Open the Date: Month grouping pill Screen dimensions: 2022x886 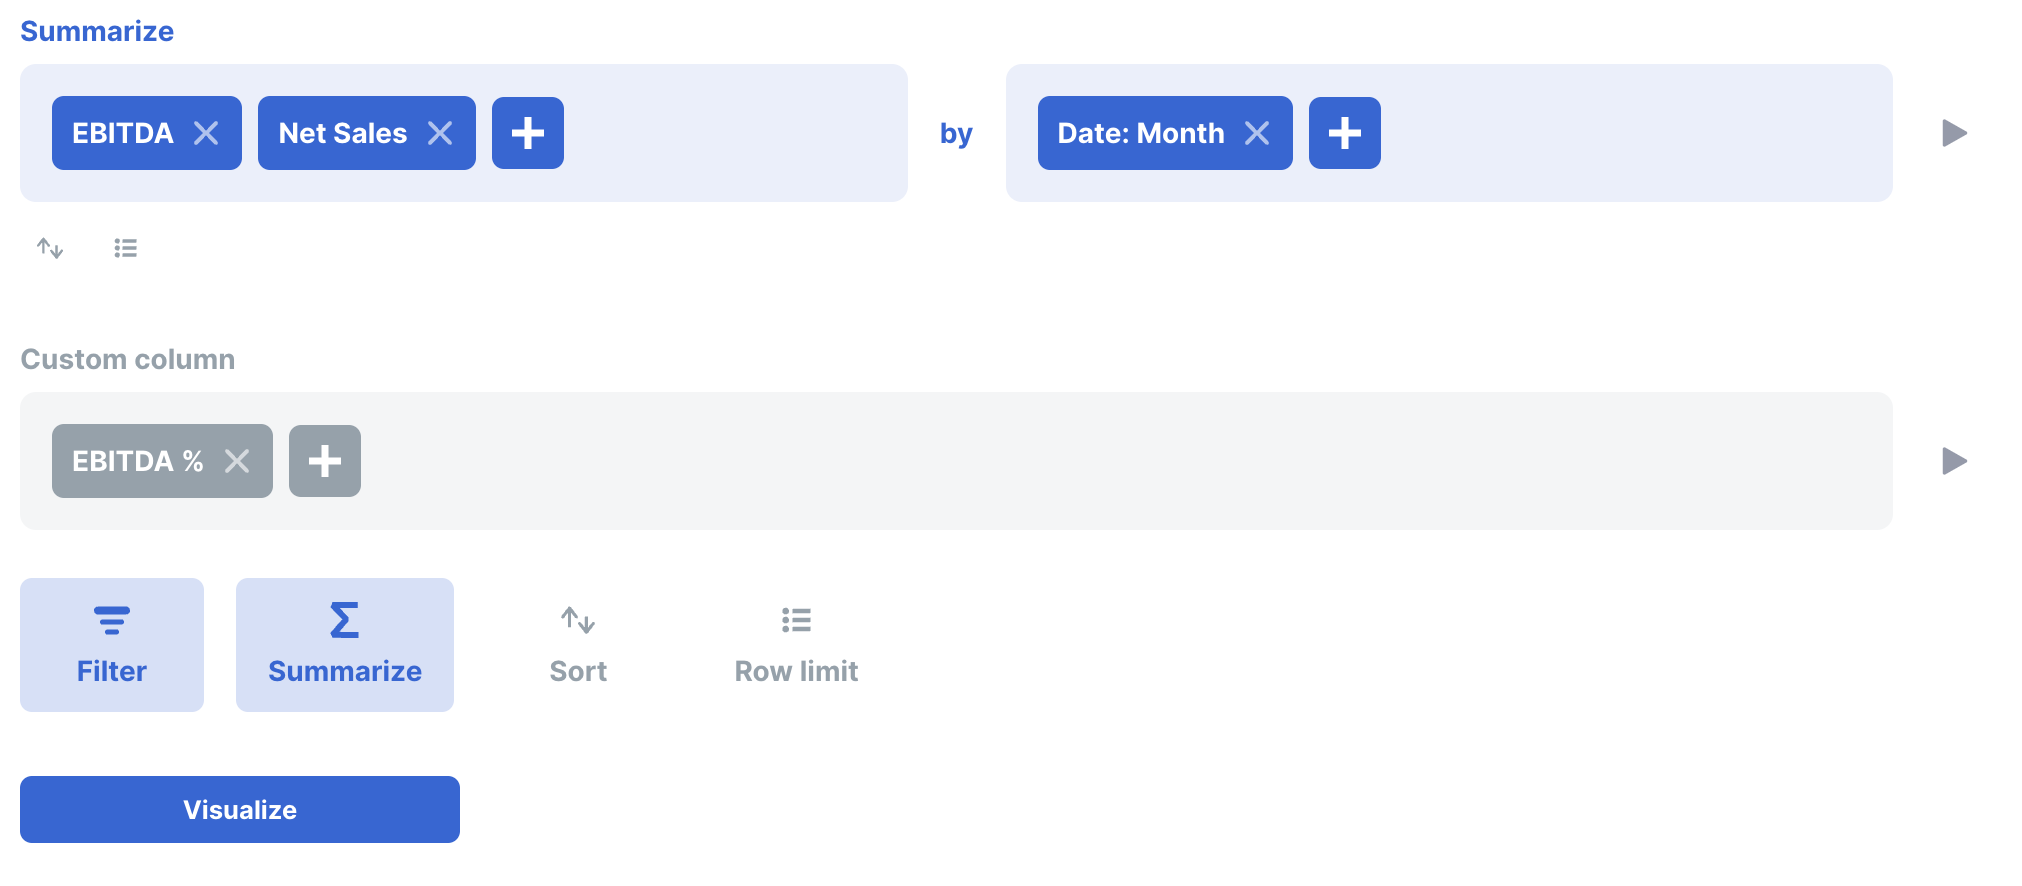[1140, 133]
